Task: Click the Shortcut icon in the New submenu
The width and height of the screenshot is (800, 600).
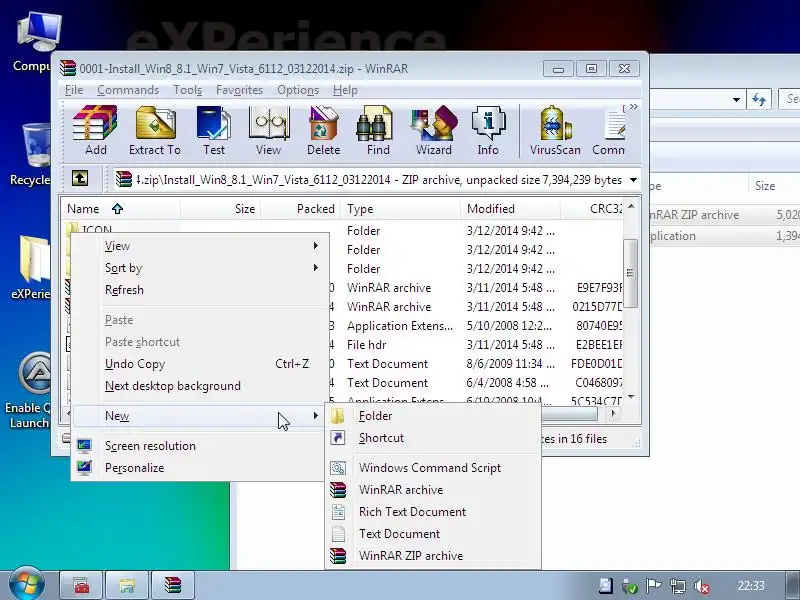Action: pyautogui.click(x=338, y=438)
